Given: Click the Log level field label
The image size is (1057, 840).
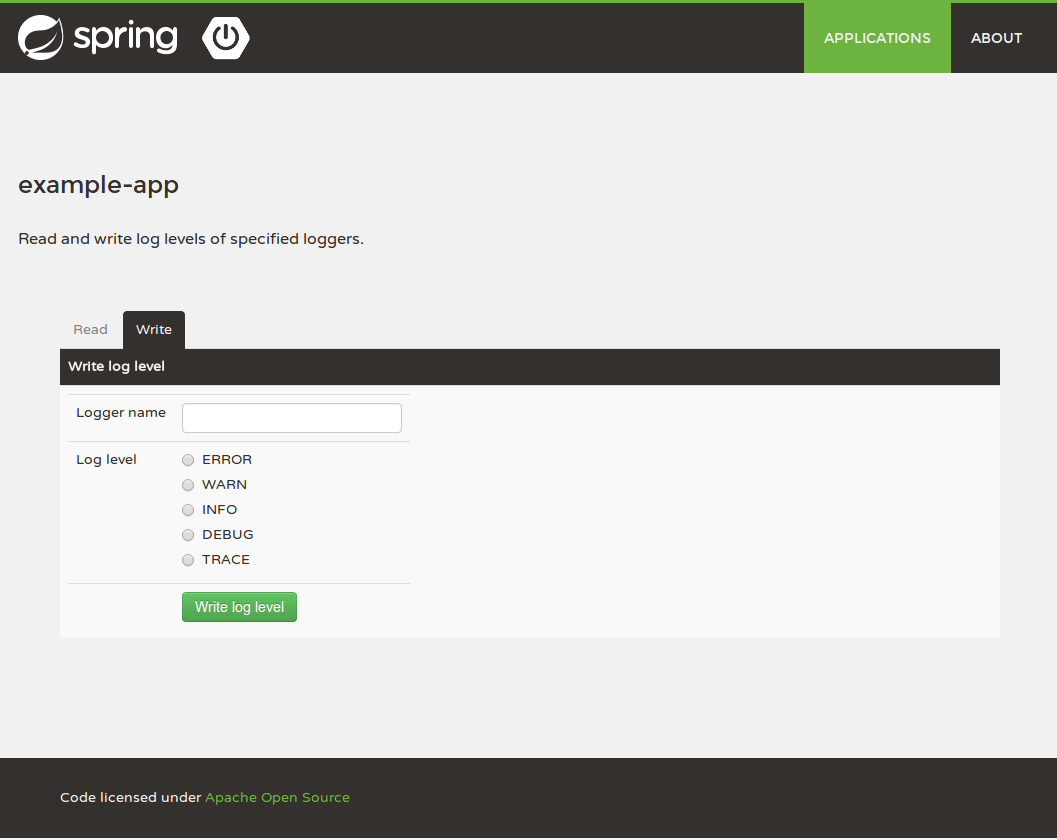Looking at the screenshot, I should click(x=107, y=460).
